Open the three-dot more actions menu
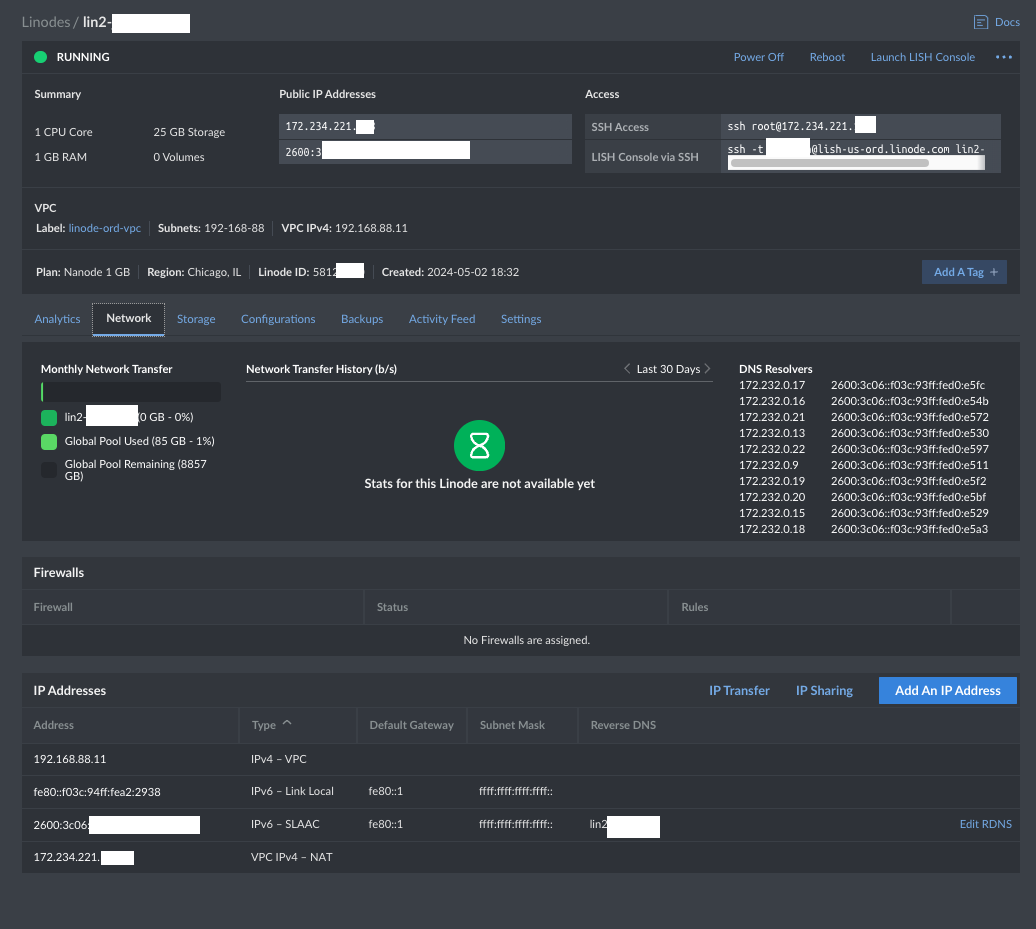The width and height of the screenshot is (1036, 929). 1004,57
